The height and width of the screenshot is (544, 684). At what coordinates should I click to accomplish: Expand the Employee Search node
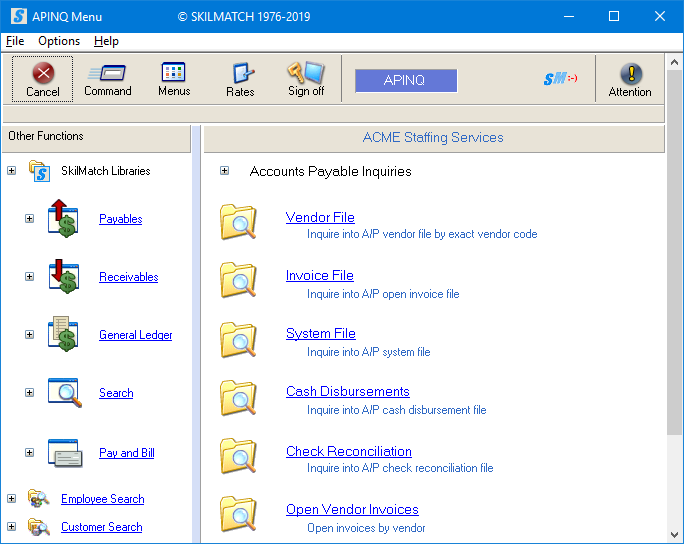point(12,499)
